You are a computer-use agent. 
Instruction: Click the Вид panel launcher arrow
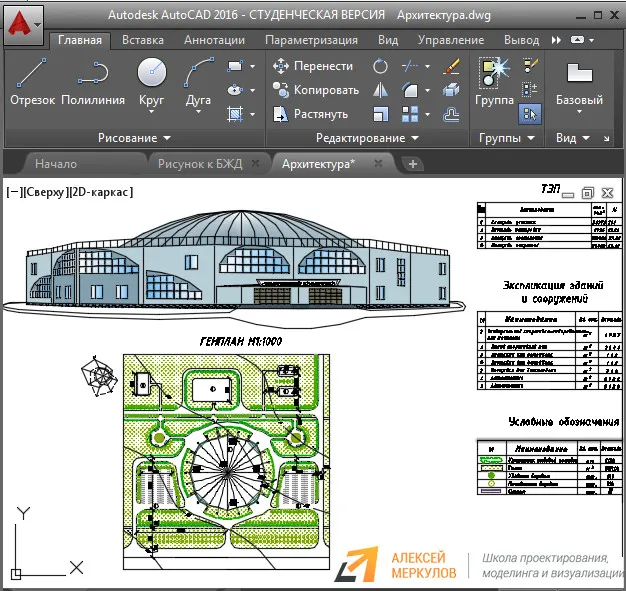(606, 139)
